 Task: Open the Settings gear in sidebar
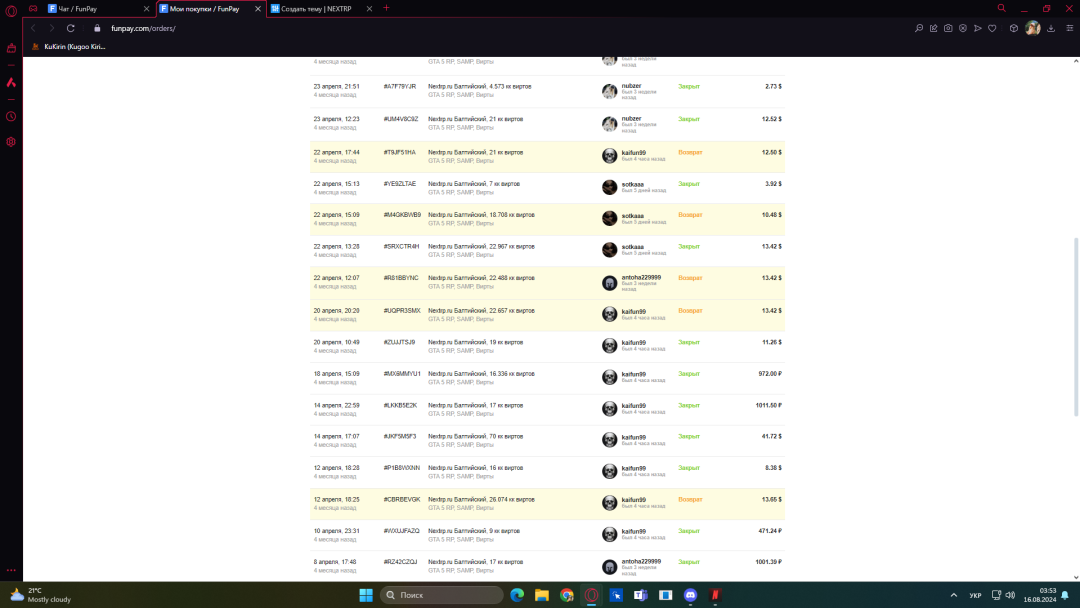(x=11, y=142)
